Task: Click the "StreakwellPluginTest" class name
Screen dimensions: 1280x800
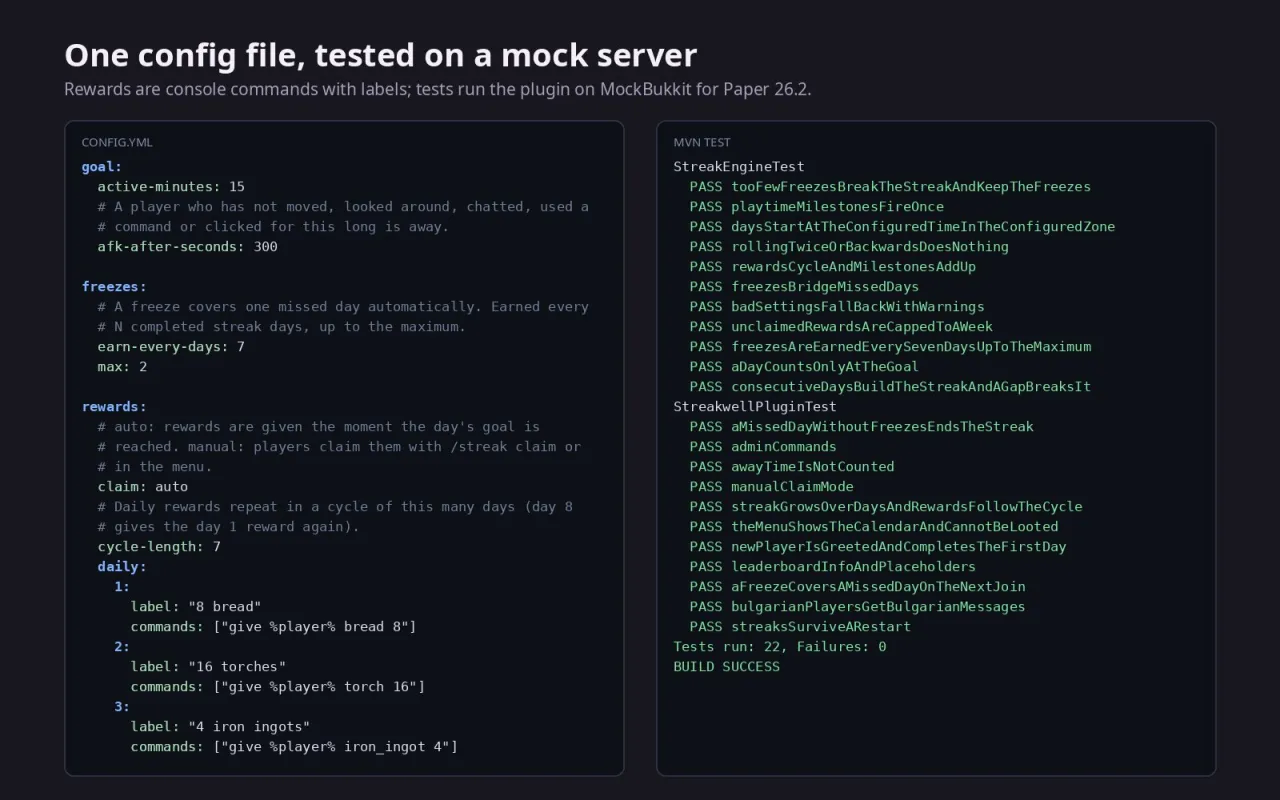Action: tap(755, 407)
